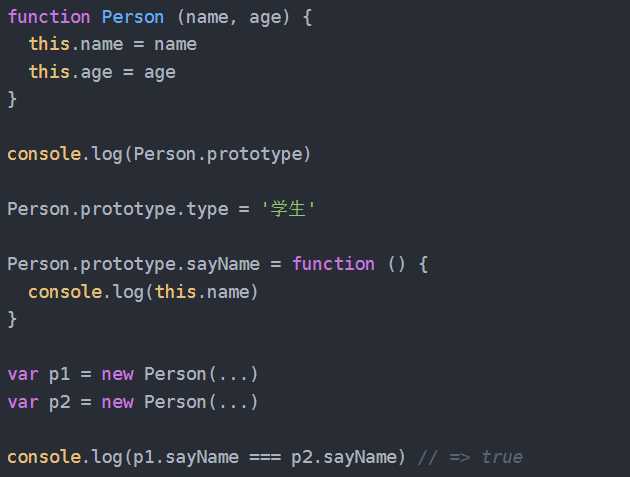Click the 'new' keyword on the p2 line
The width and height of the screenshot is (630, 477).
pos(117,402)
